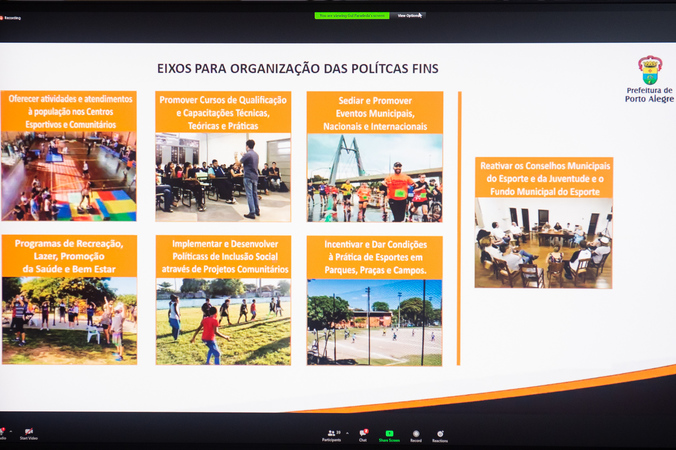This screenshot has height=450, width=676.
Task: Click the 'Reativar os Conselhos Municipais' heading
Action: [x=544, y=178]
